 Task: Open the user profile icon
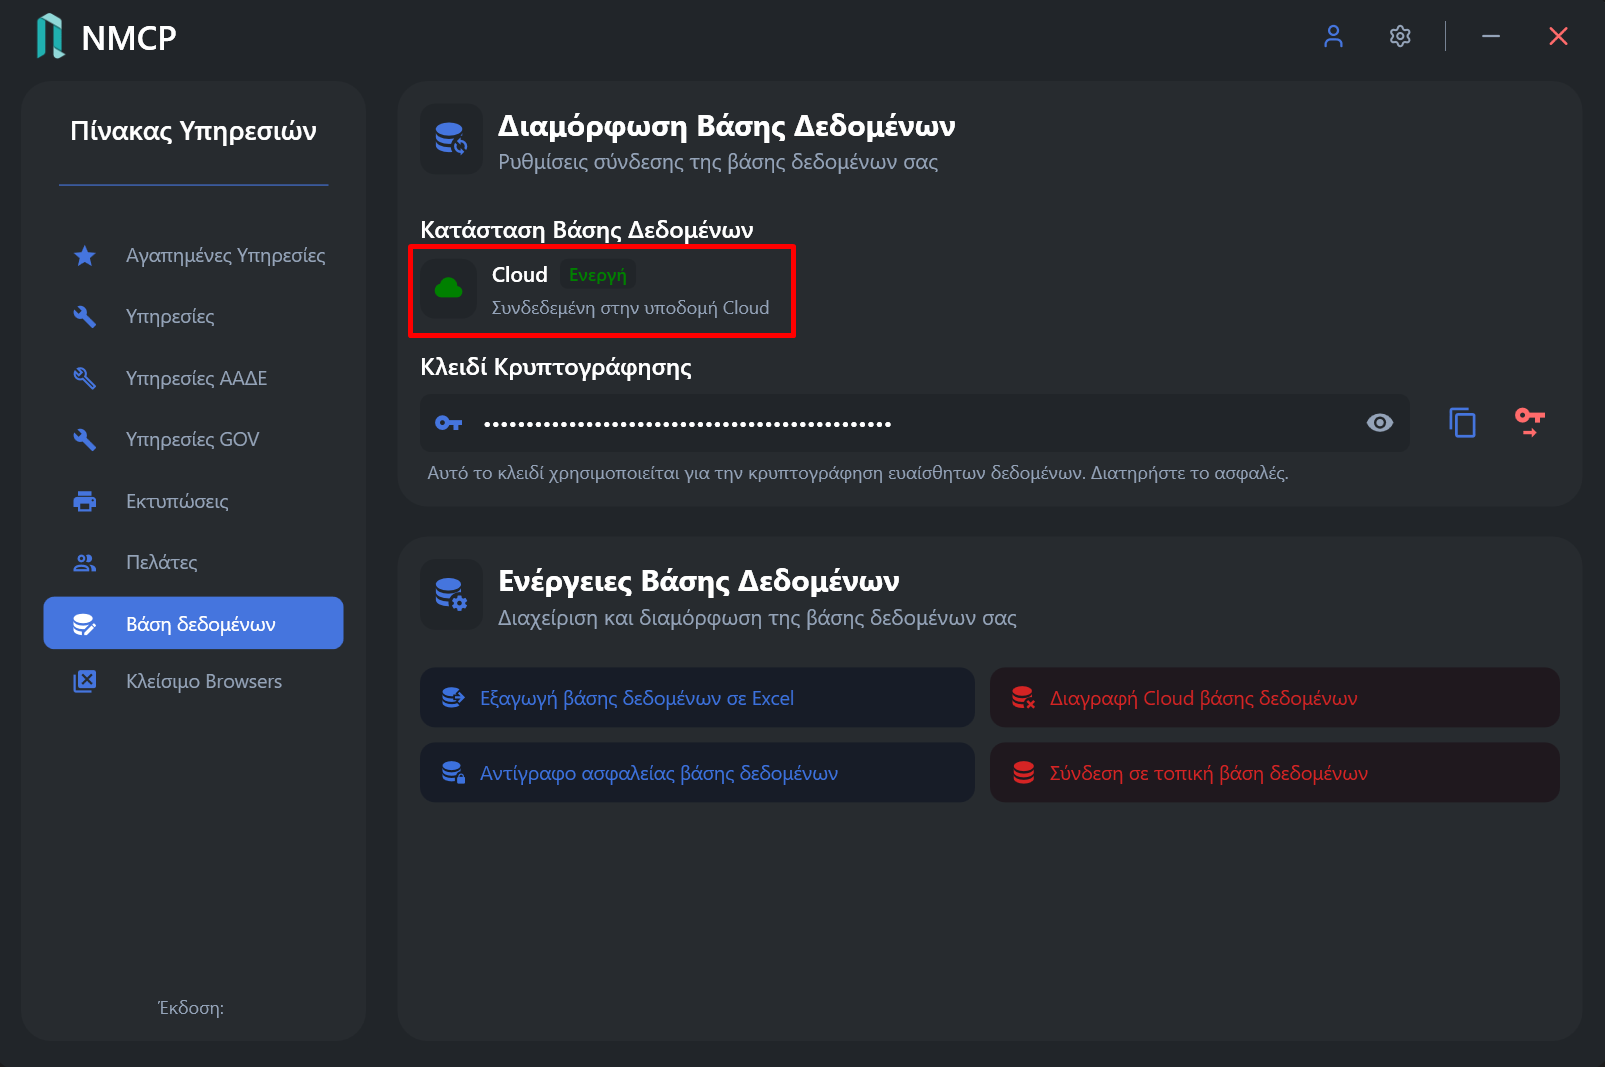(1333, 37)
